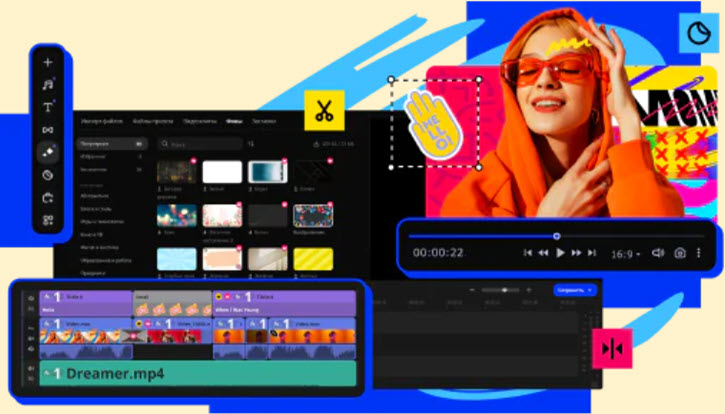The height and width of the screenshot is (414, 725).
Task: Click the timeline zoom slider
Action: point(500,290)
